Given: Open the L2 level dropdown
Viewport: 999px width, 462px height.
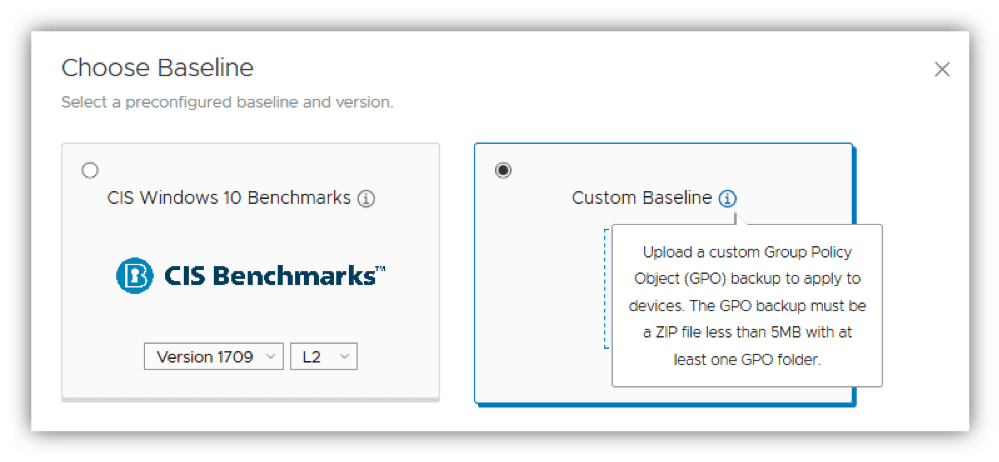Looking at the screenshot, I should tap(323, 357).
